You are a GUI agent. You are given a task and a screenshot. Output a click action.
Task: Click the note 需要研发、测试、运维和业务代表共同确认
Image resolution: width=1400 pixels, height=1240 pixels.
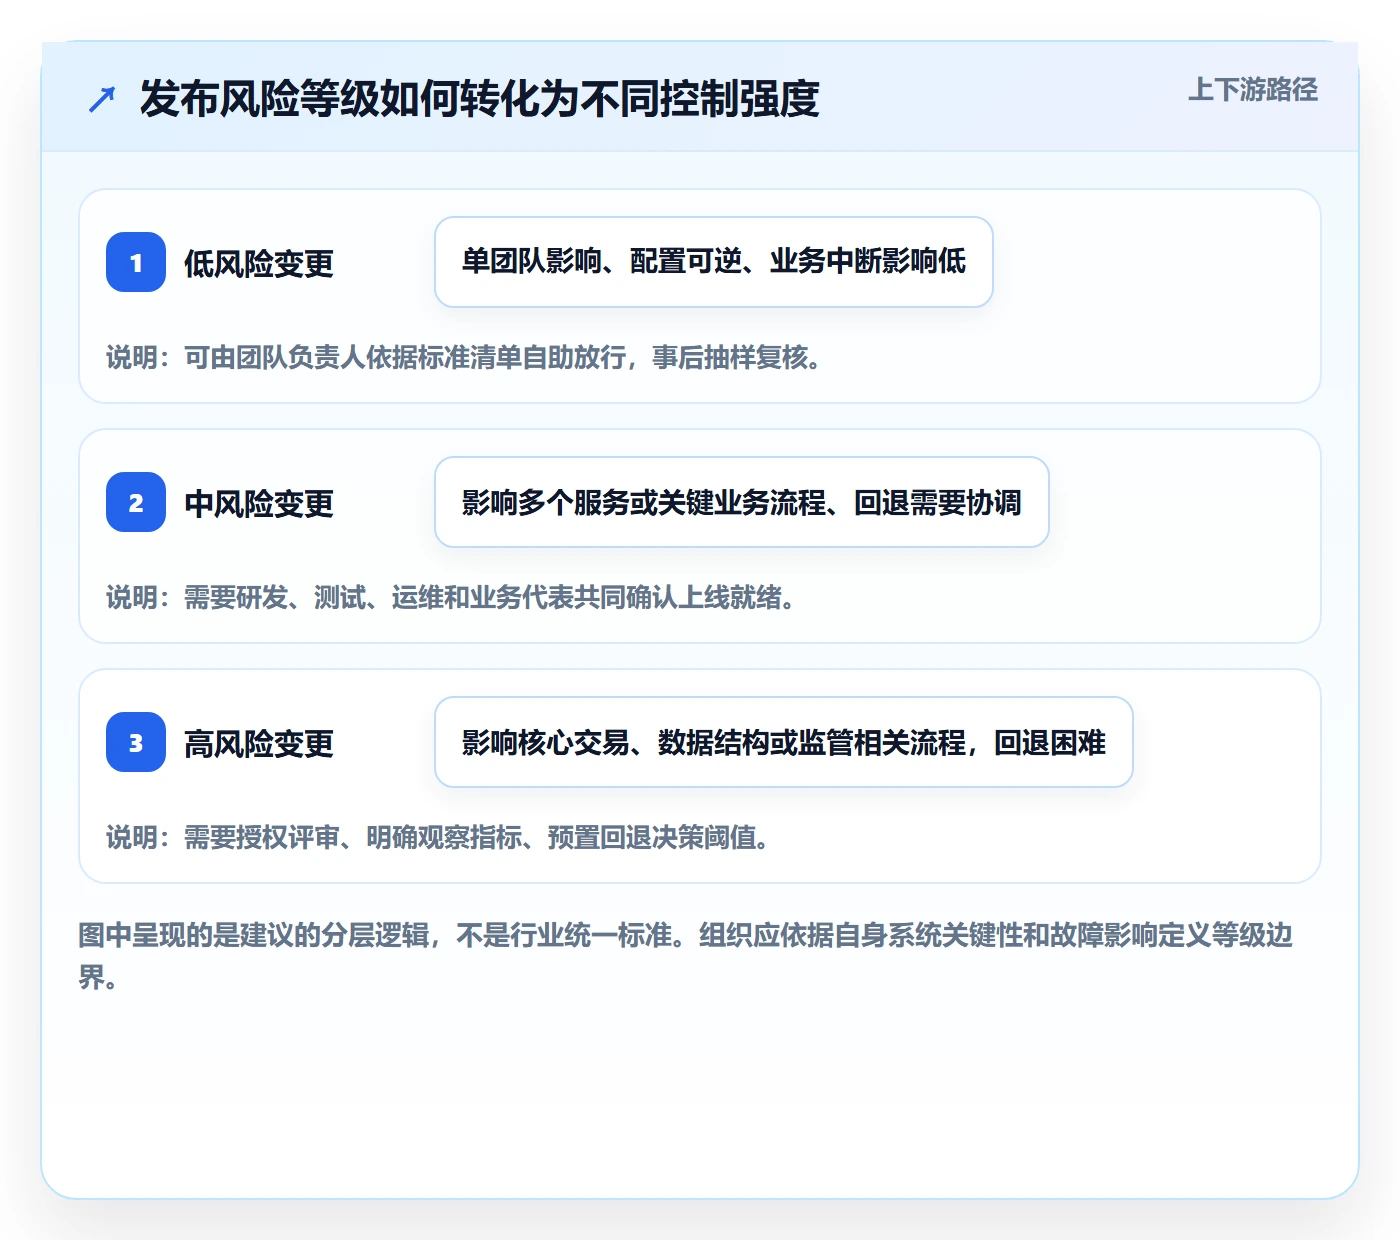click(450, 597)
